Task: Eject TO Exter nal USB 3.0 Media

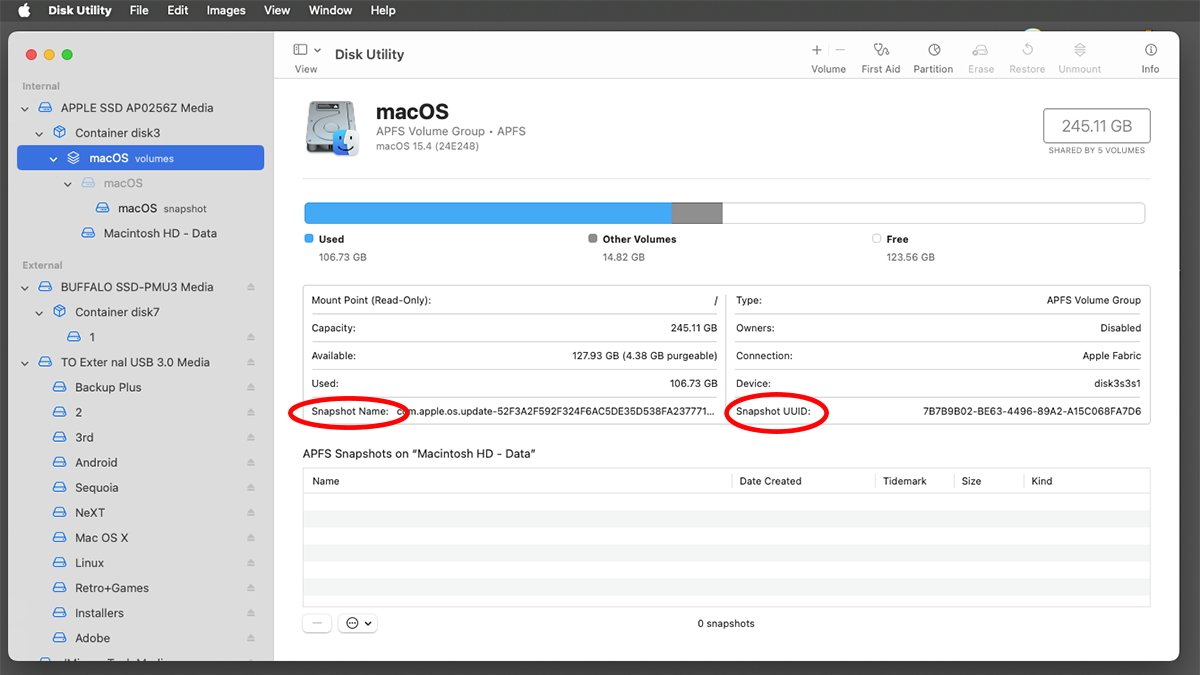Action: [251, 362]
